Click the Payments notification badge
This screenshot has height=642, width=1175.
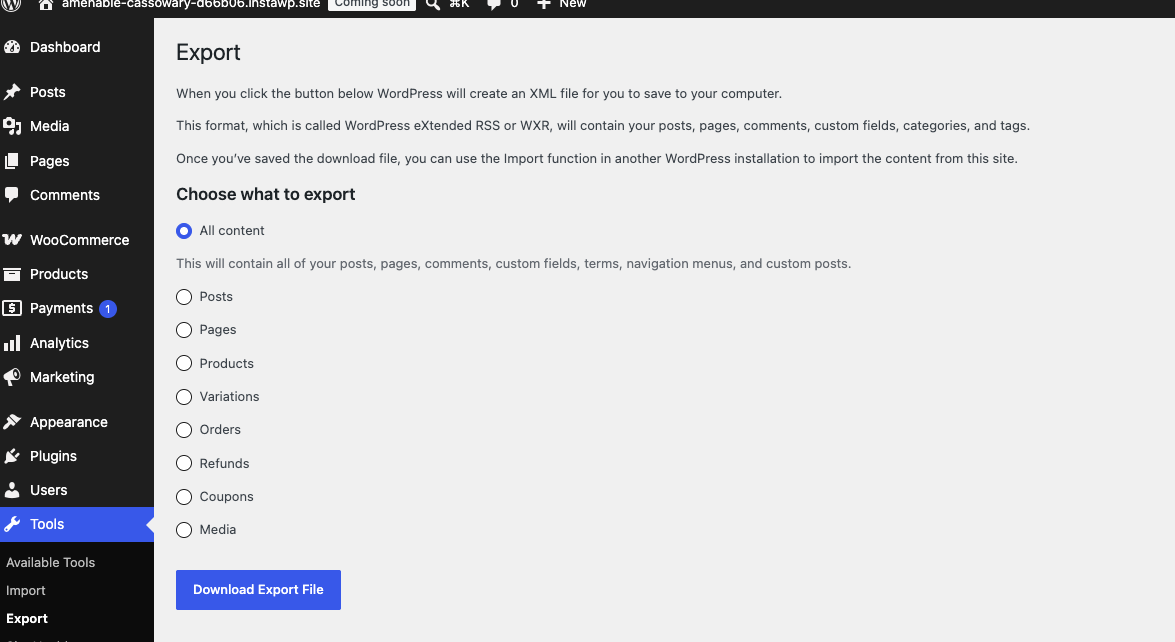coord(108,309)
